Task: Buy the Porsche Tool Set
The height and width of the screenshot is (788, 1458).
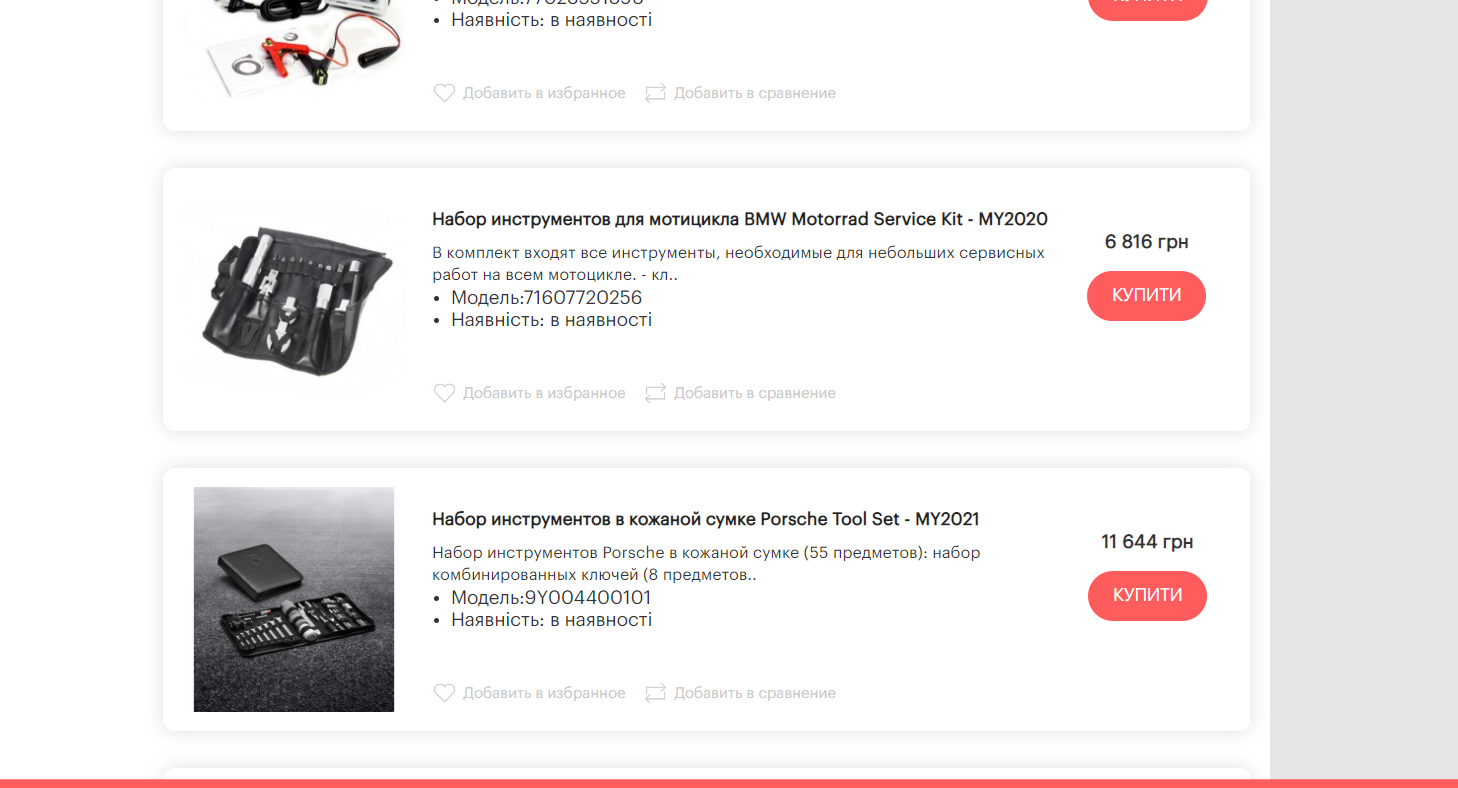Action: coord(1147,596)
